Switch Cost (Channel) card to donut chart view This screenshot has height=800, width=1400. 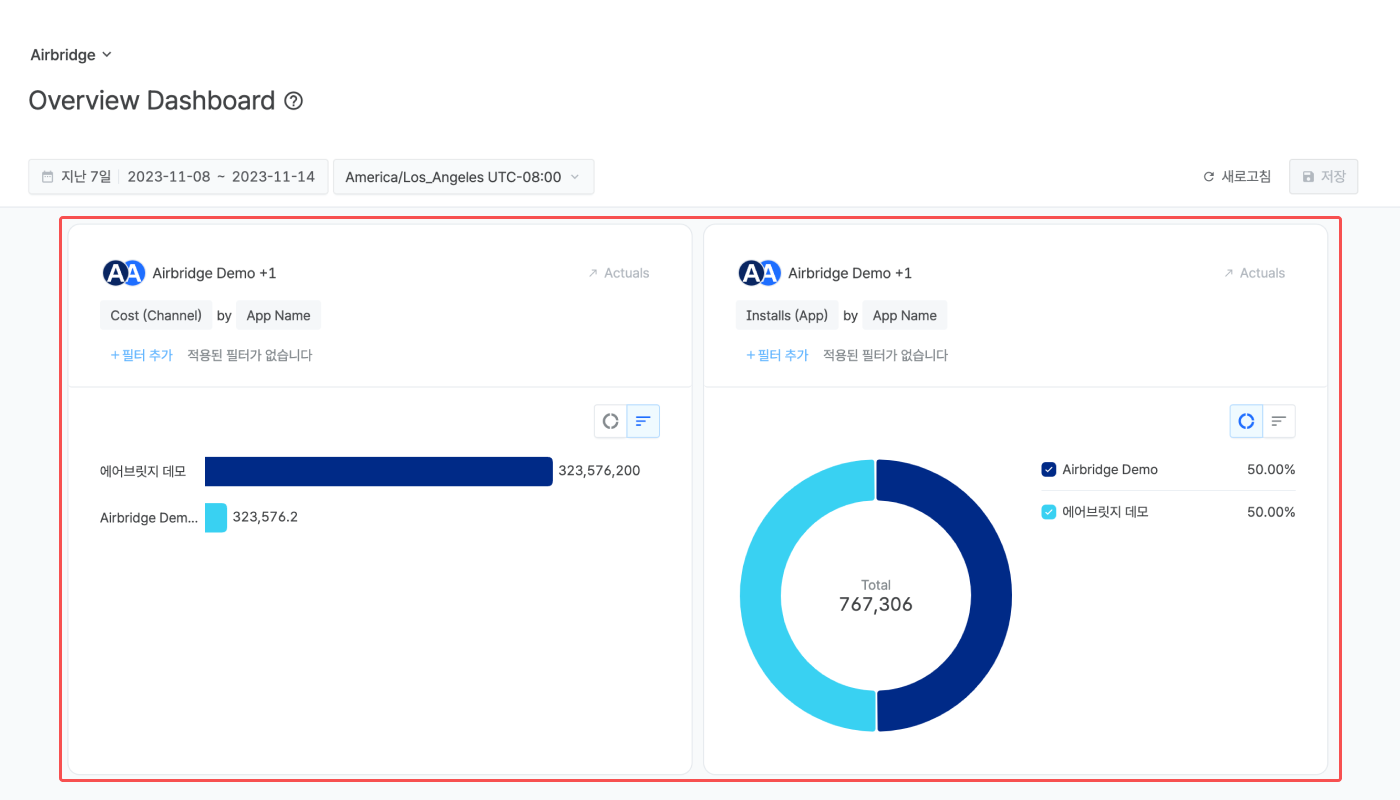point(610,422)
